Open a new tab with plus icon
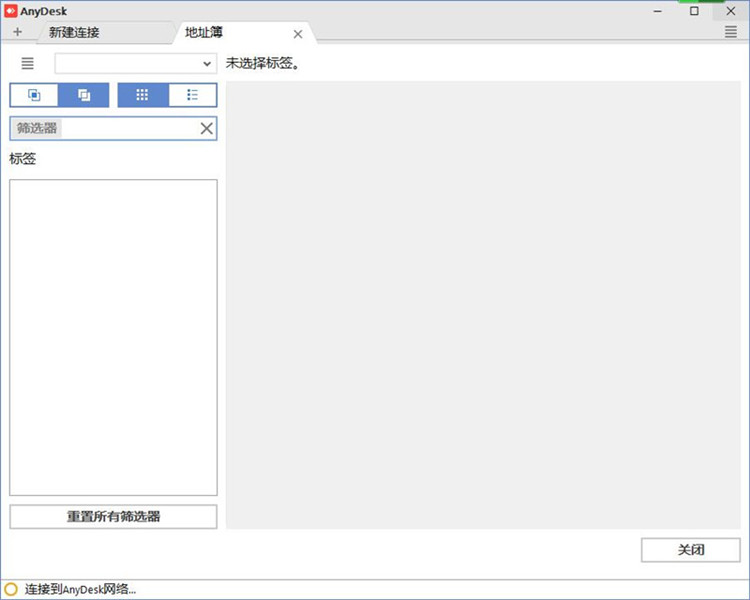The image size is (750, 600). (18, 32)
